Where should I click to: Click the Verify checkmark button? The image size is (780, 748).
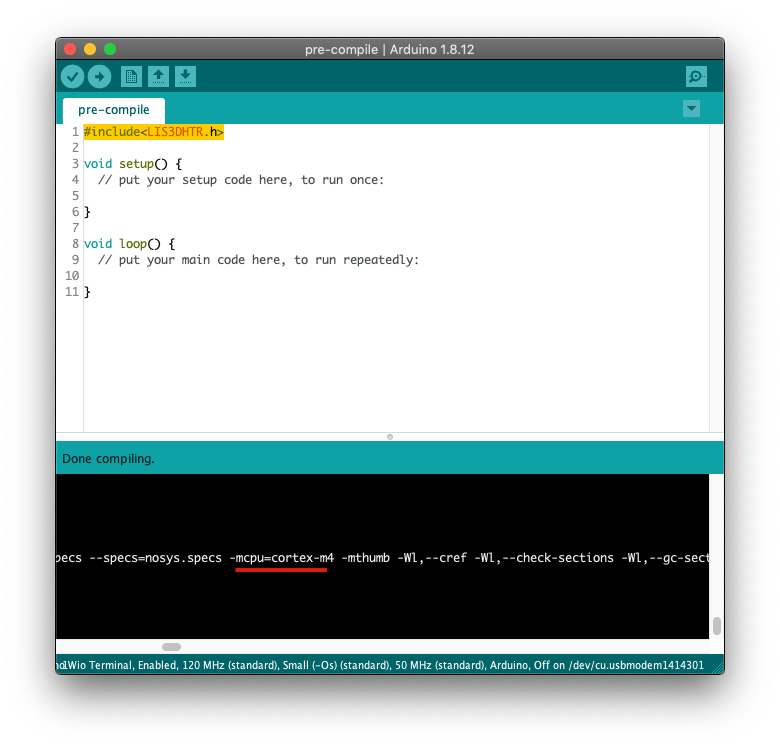[73, 77]
